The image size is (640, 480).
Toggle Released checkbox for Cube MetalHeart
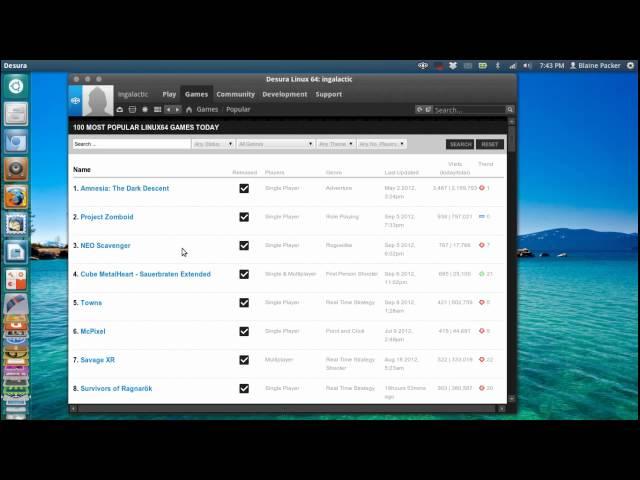(x=244, y=274)
